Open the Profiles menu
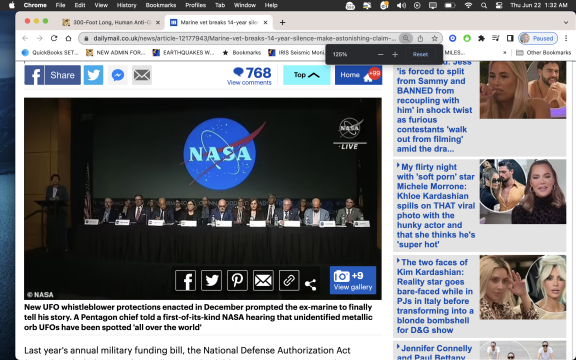 pos(195,5)
